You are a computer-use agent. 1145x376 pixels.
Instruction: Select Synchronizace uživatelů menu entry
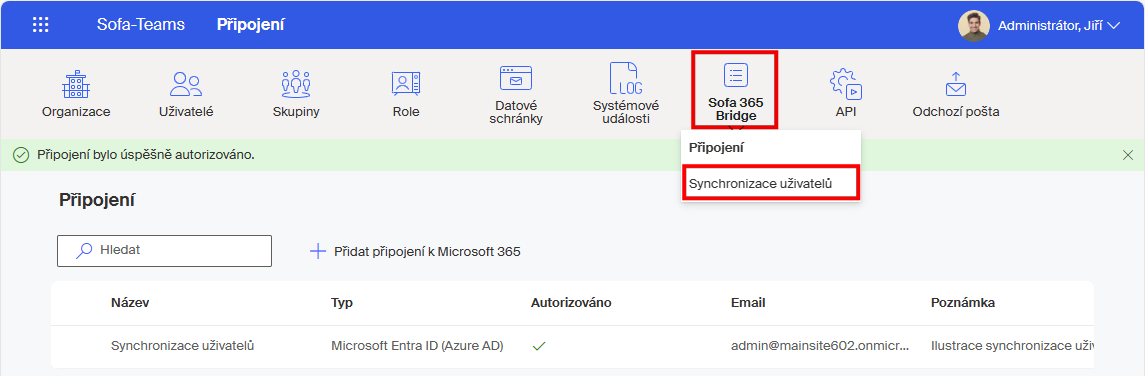pyautogui.click(x=771, y=183)
